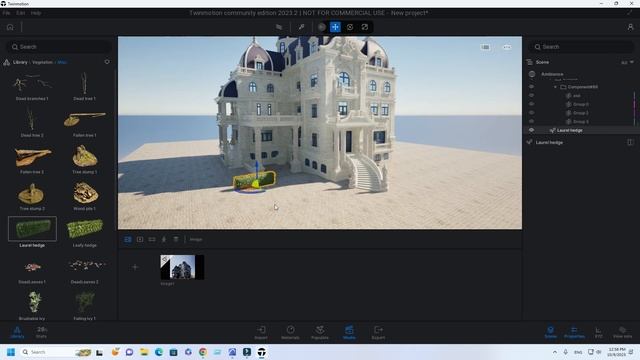Select Ambience in the scene tree

[552, 74]
